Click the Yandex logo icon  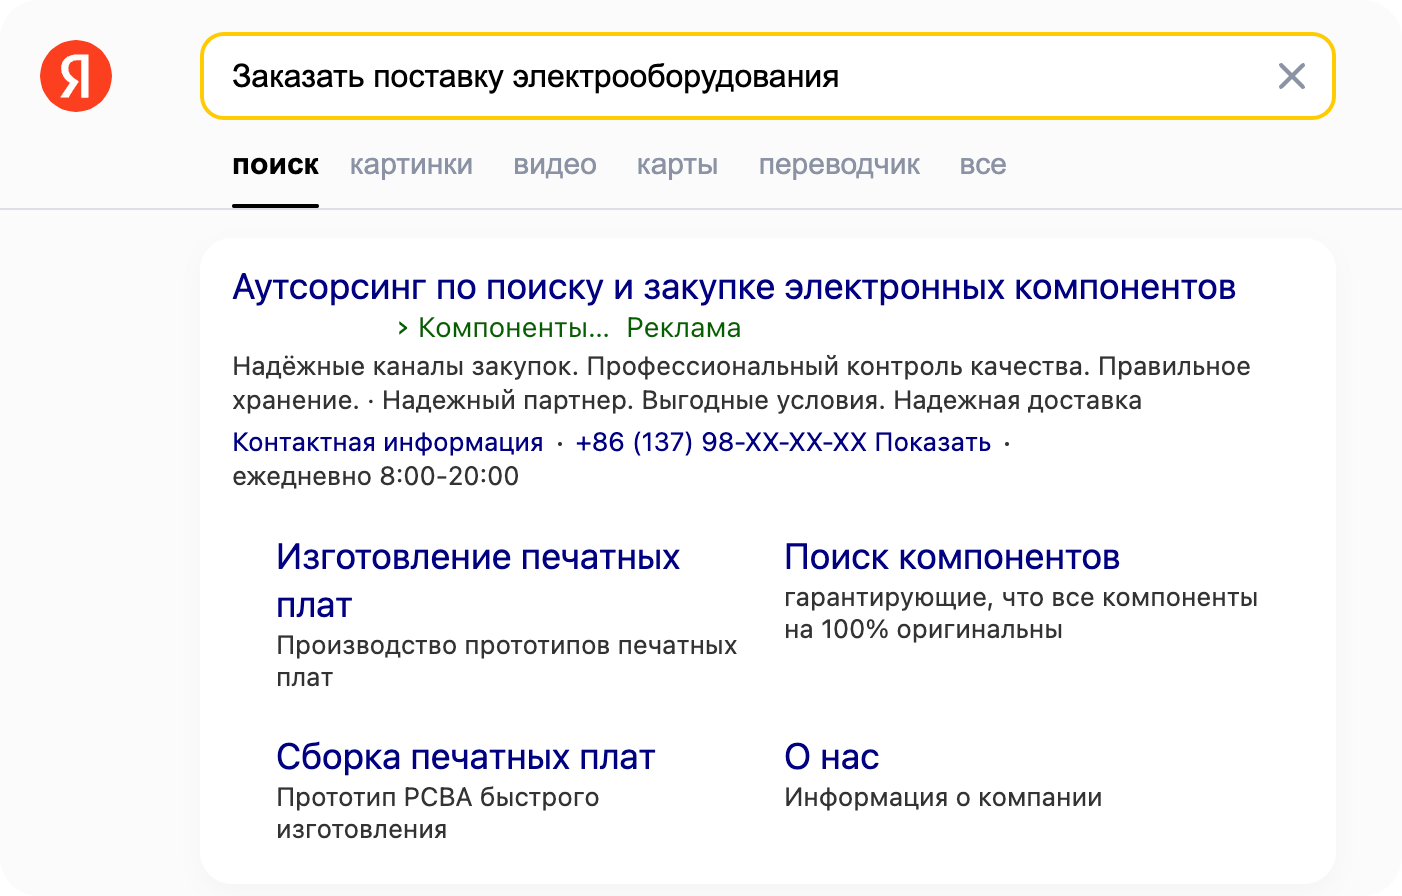click(76, 76)
